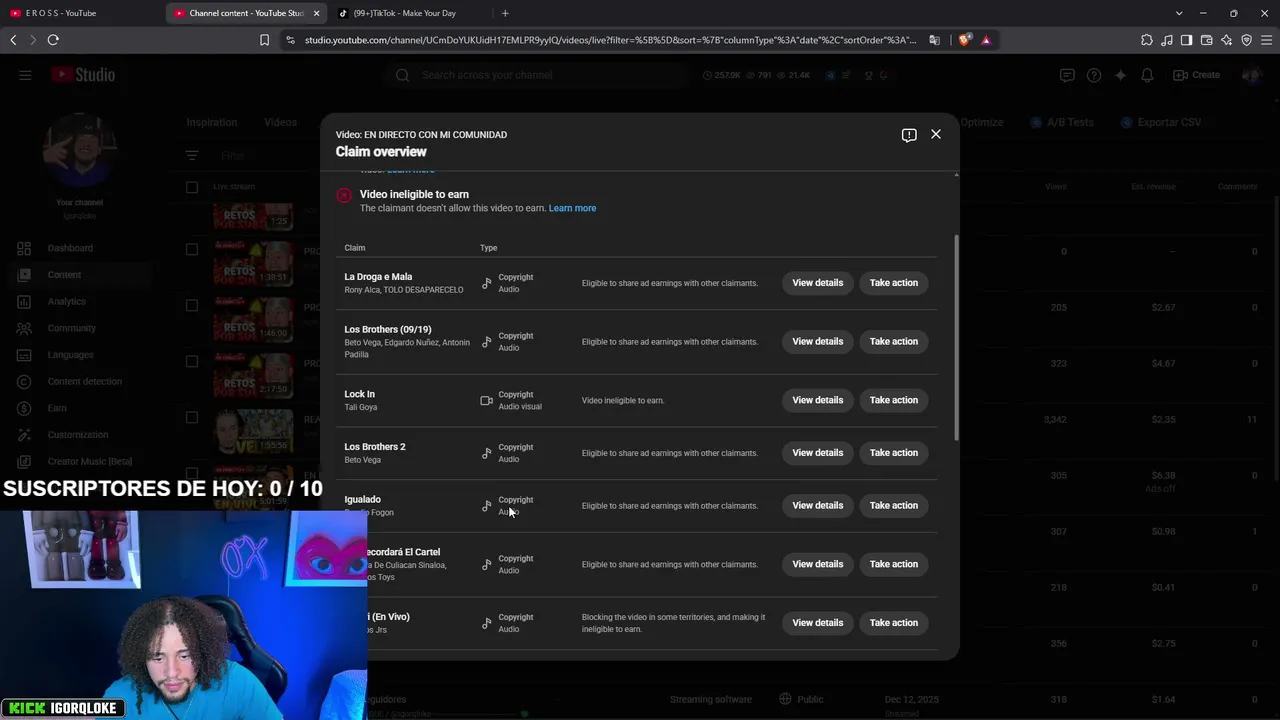Image resolution: width=1280 pixels, height=720 pixels.
Task: Open the Leo AI sparkle icon in toolbar
Action: pos(1227,40)
